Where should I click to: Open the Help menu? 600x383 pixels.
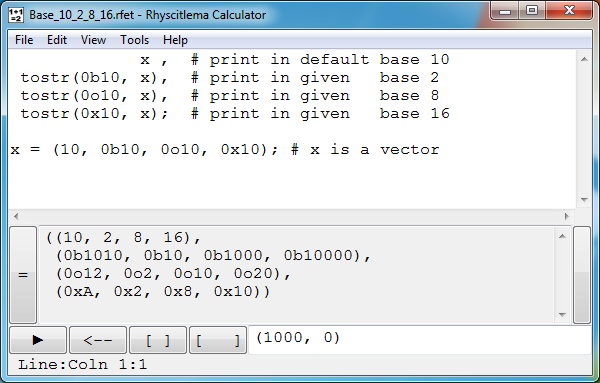(x=175, y=40)
